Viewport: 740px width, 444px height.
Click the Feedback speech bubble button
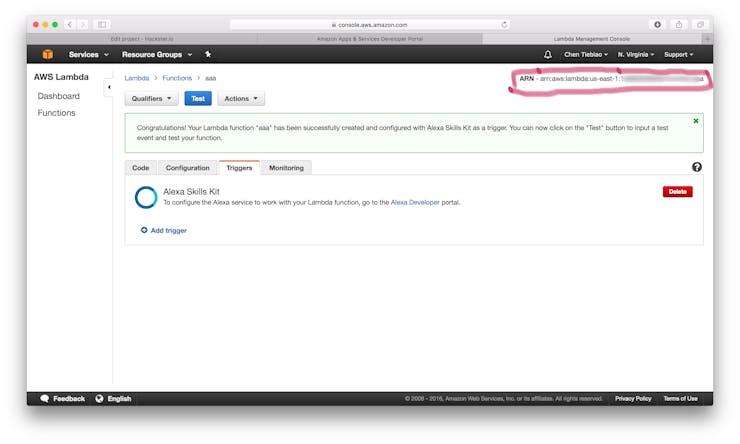pyautogui.click(x=63, y=399)
